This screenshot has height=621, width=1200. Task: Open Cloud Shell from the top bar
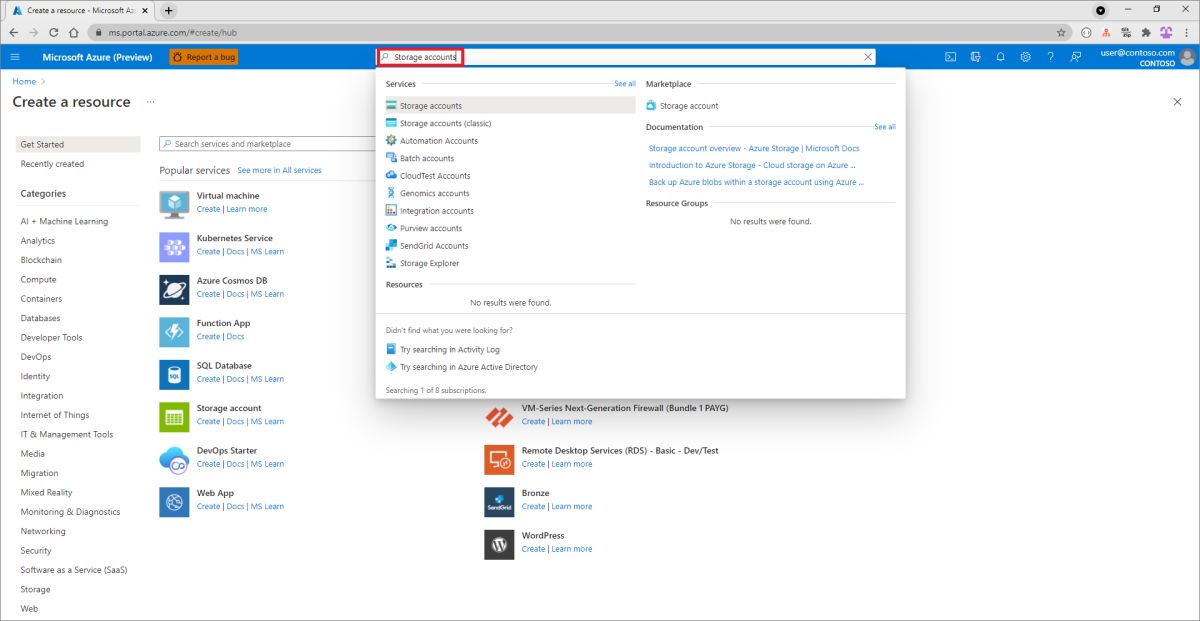coord(951,57)
